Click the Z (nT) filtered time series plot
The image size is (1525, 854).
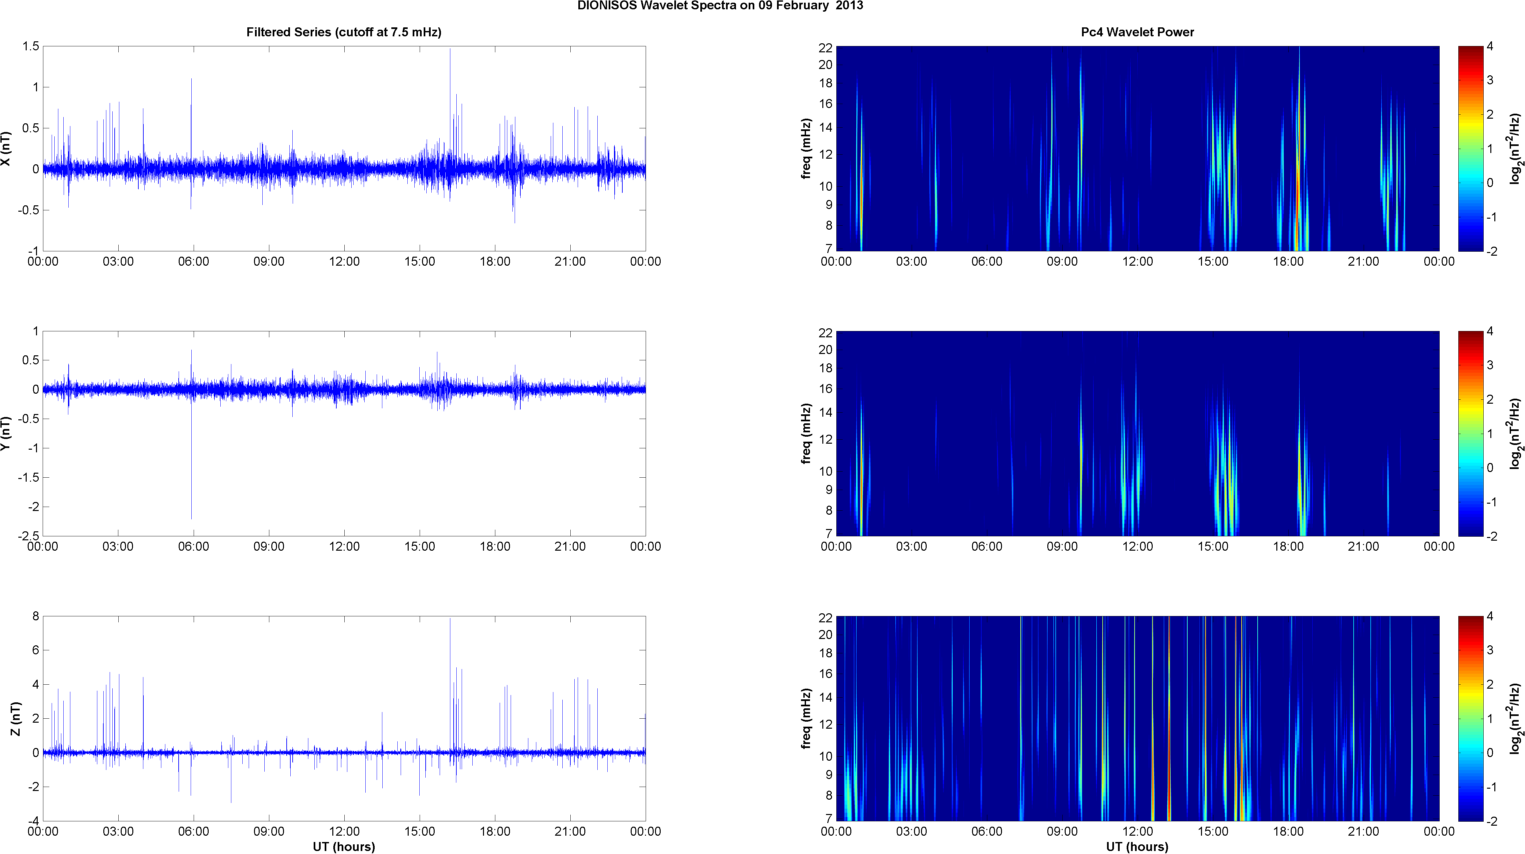point(343,718)
